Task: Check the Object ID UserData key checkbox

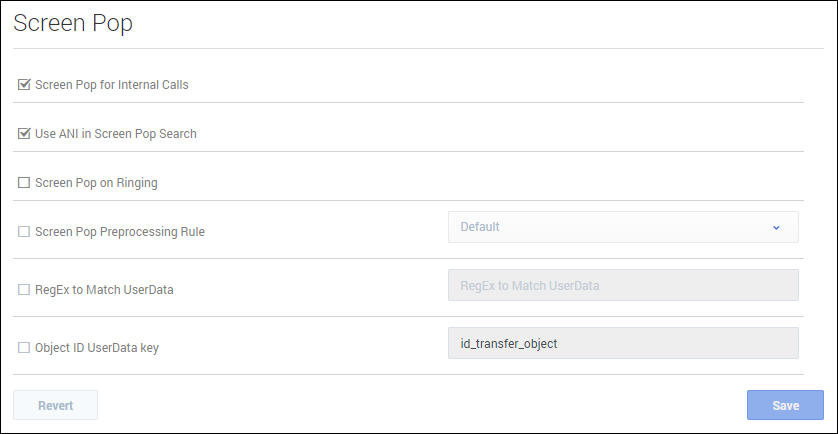Action: [24, 348]
